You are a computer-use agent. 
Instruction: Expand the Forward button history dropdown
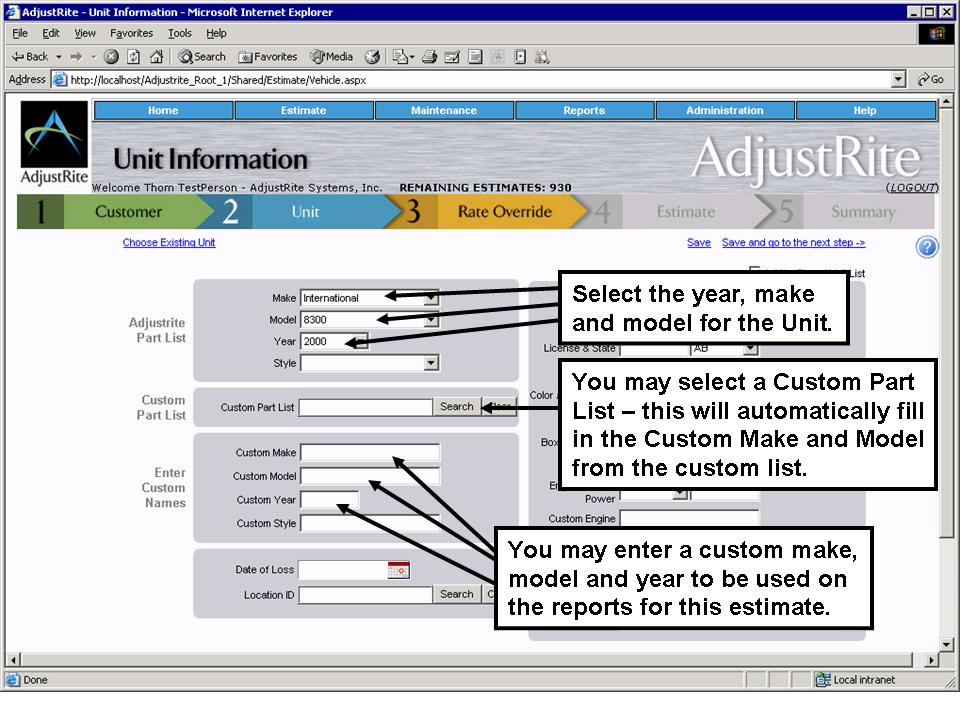pos(93,57)
